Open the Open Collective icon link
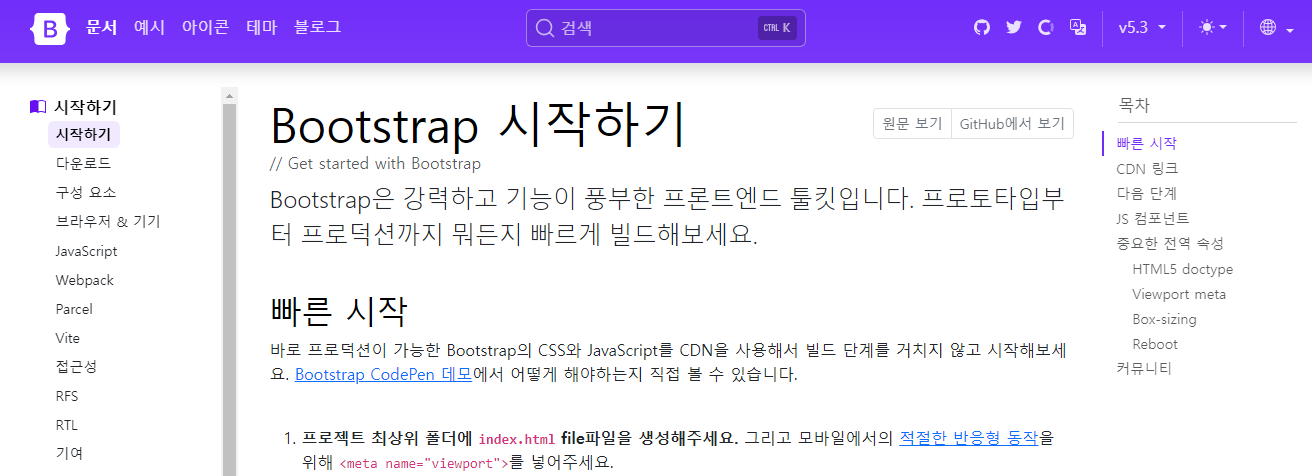The image size is (1312, 476). [1046, 27]
